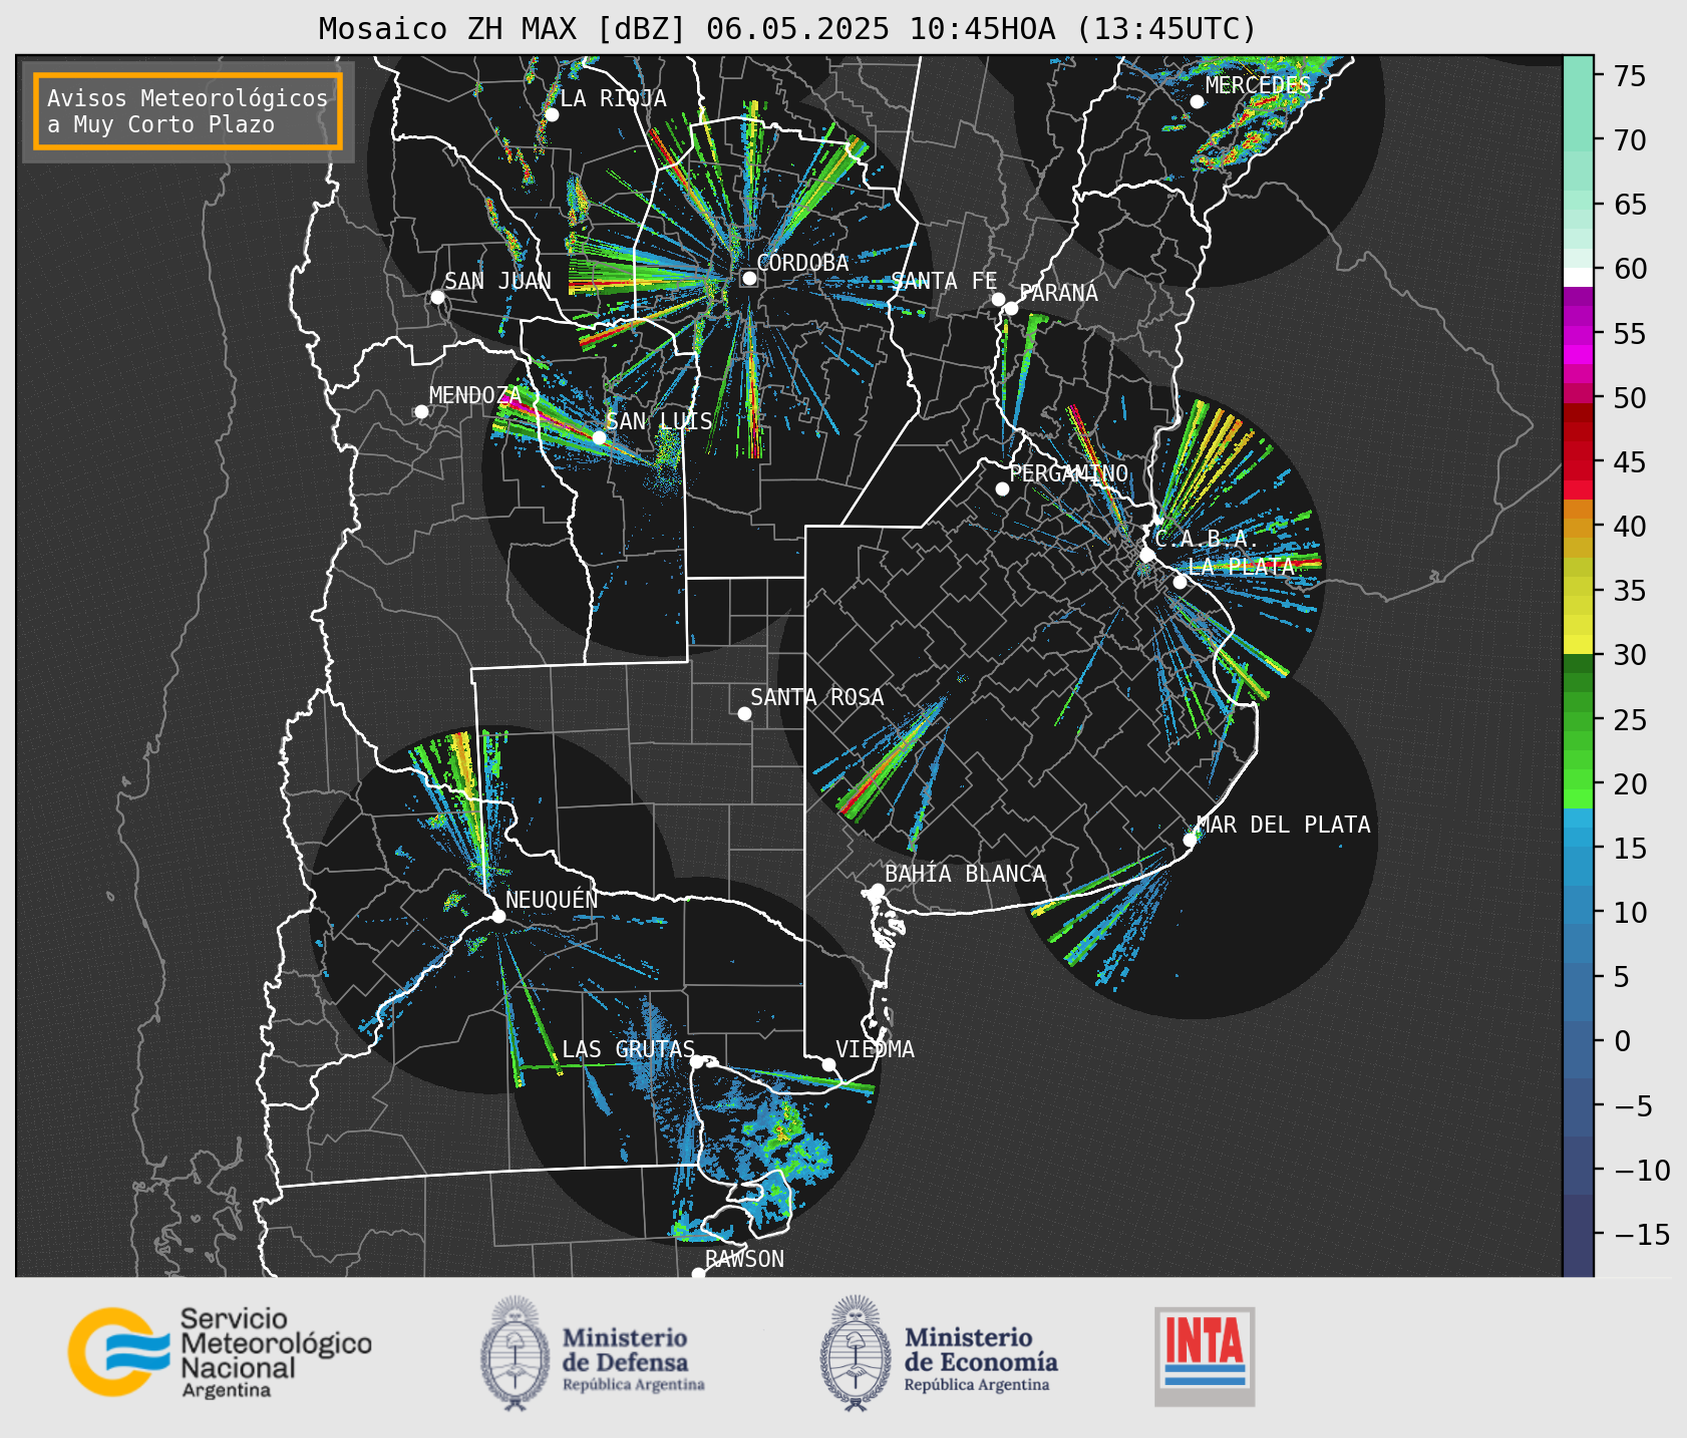This screenshot has width=1687, height=1438.
Task: Select the VIEDMA city marker
Action: click(x=829, y=1064)
